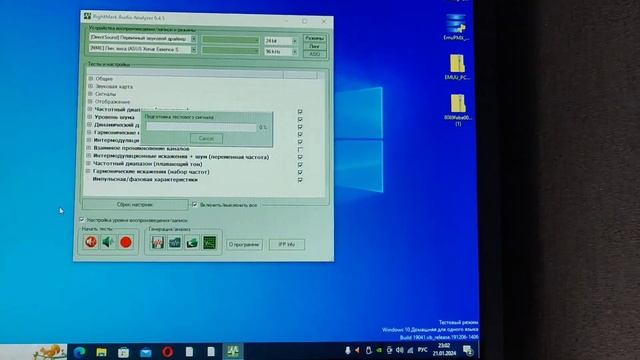Image resolution: width=640 pixels, height=360 pixels.
Task: Toggle checkbox for Интермодуляционные test row
Action: click(300, 142)
